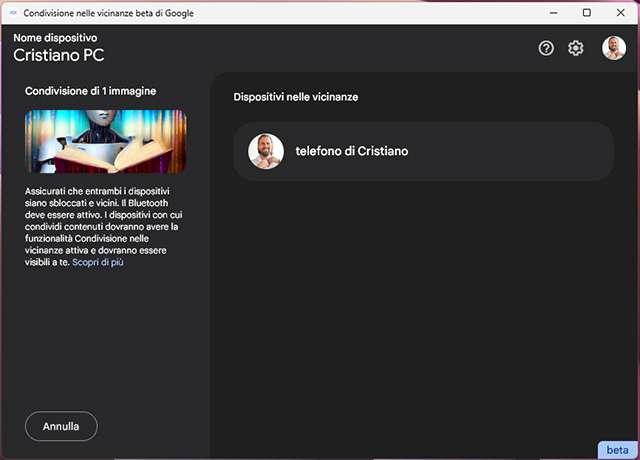The width and height of the screenshot is (640, 460).
Task: Open the help question mark icon
Action: [x=546, y=48]
